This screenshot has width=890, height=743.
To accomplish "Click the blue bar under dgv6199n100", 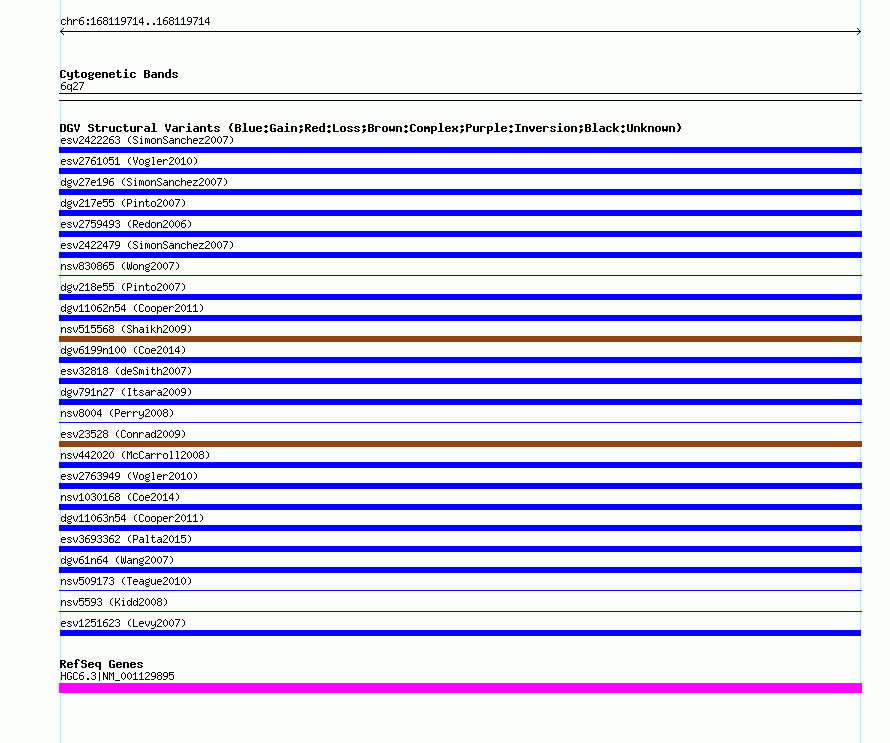I will pos(460,360).
